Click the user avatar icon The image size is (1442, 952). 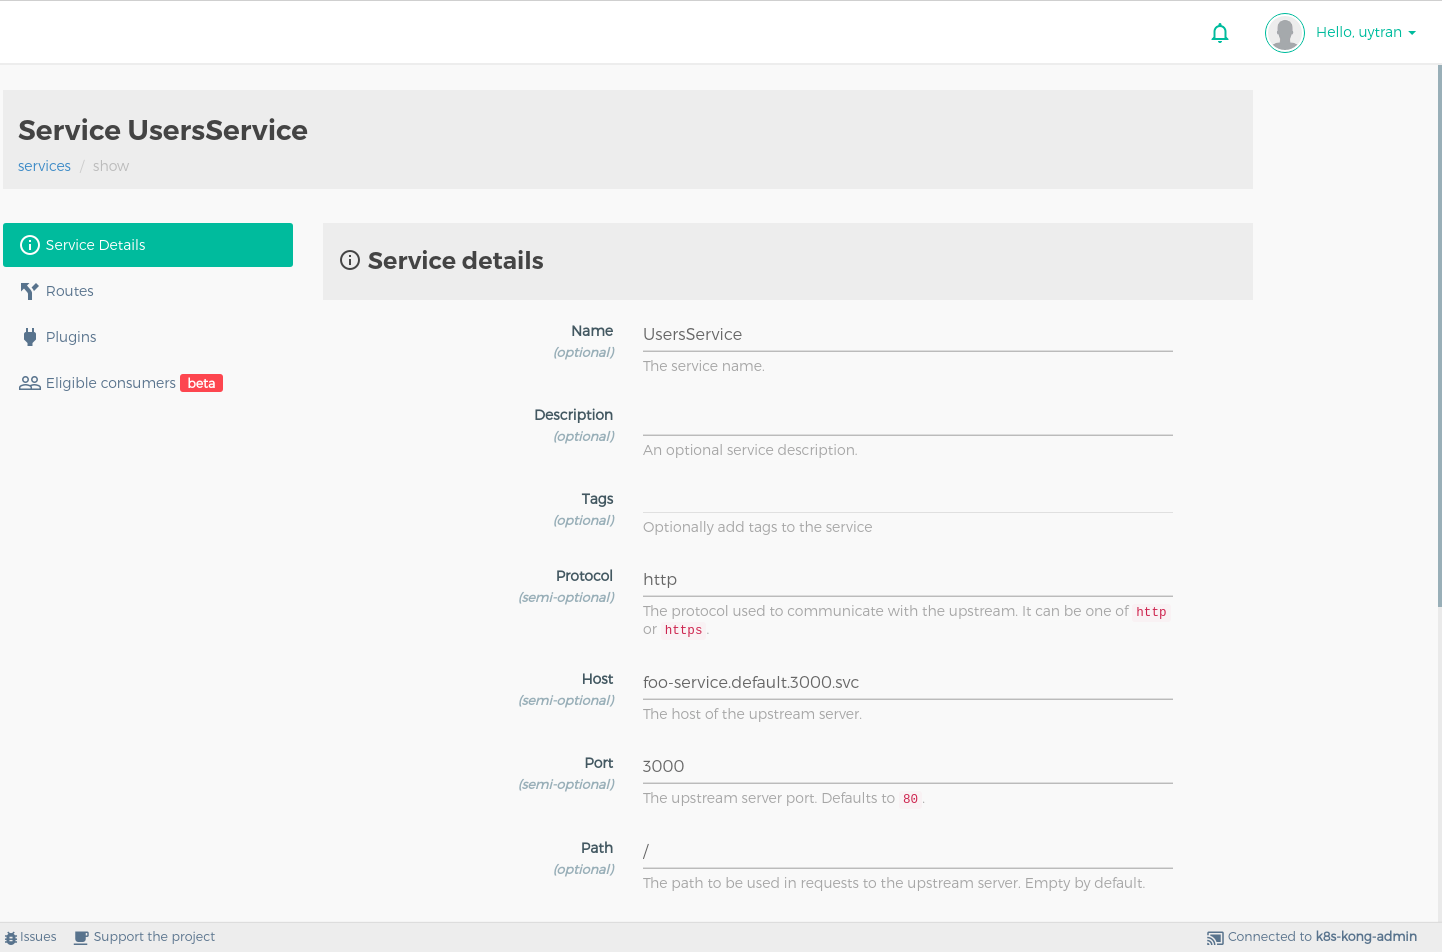tap(1285, 33)
